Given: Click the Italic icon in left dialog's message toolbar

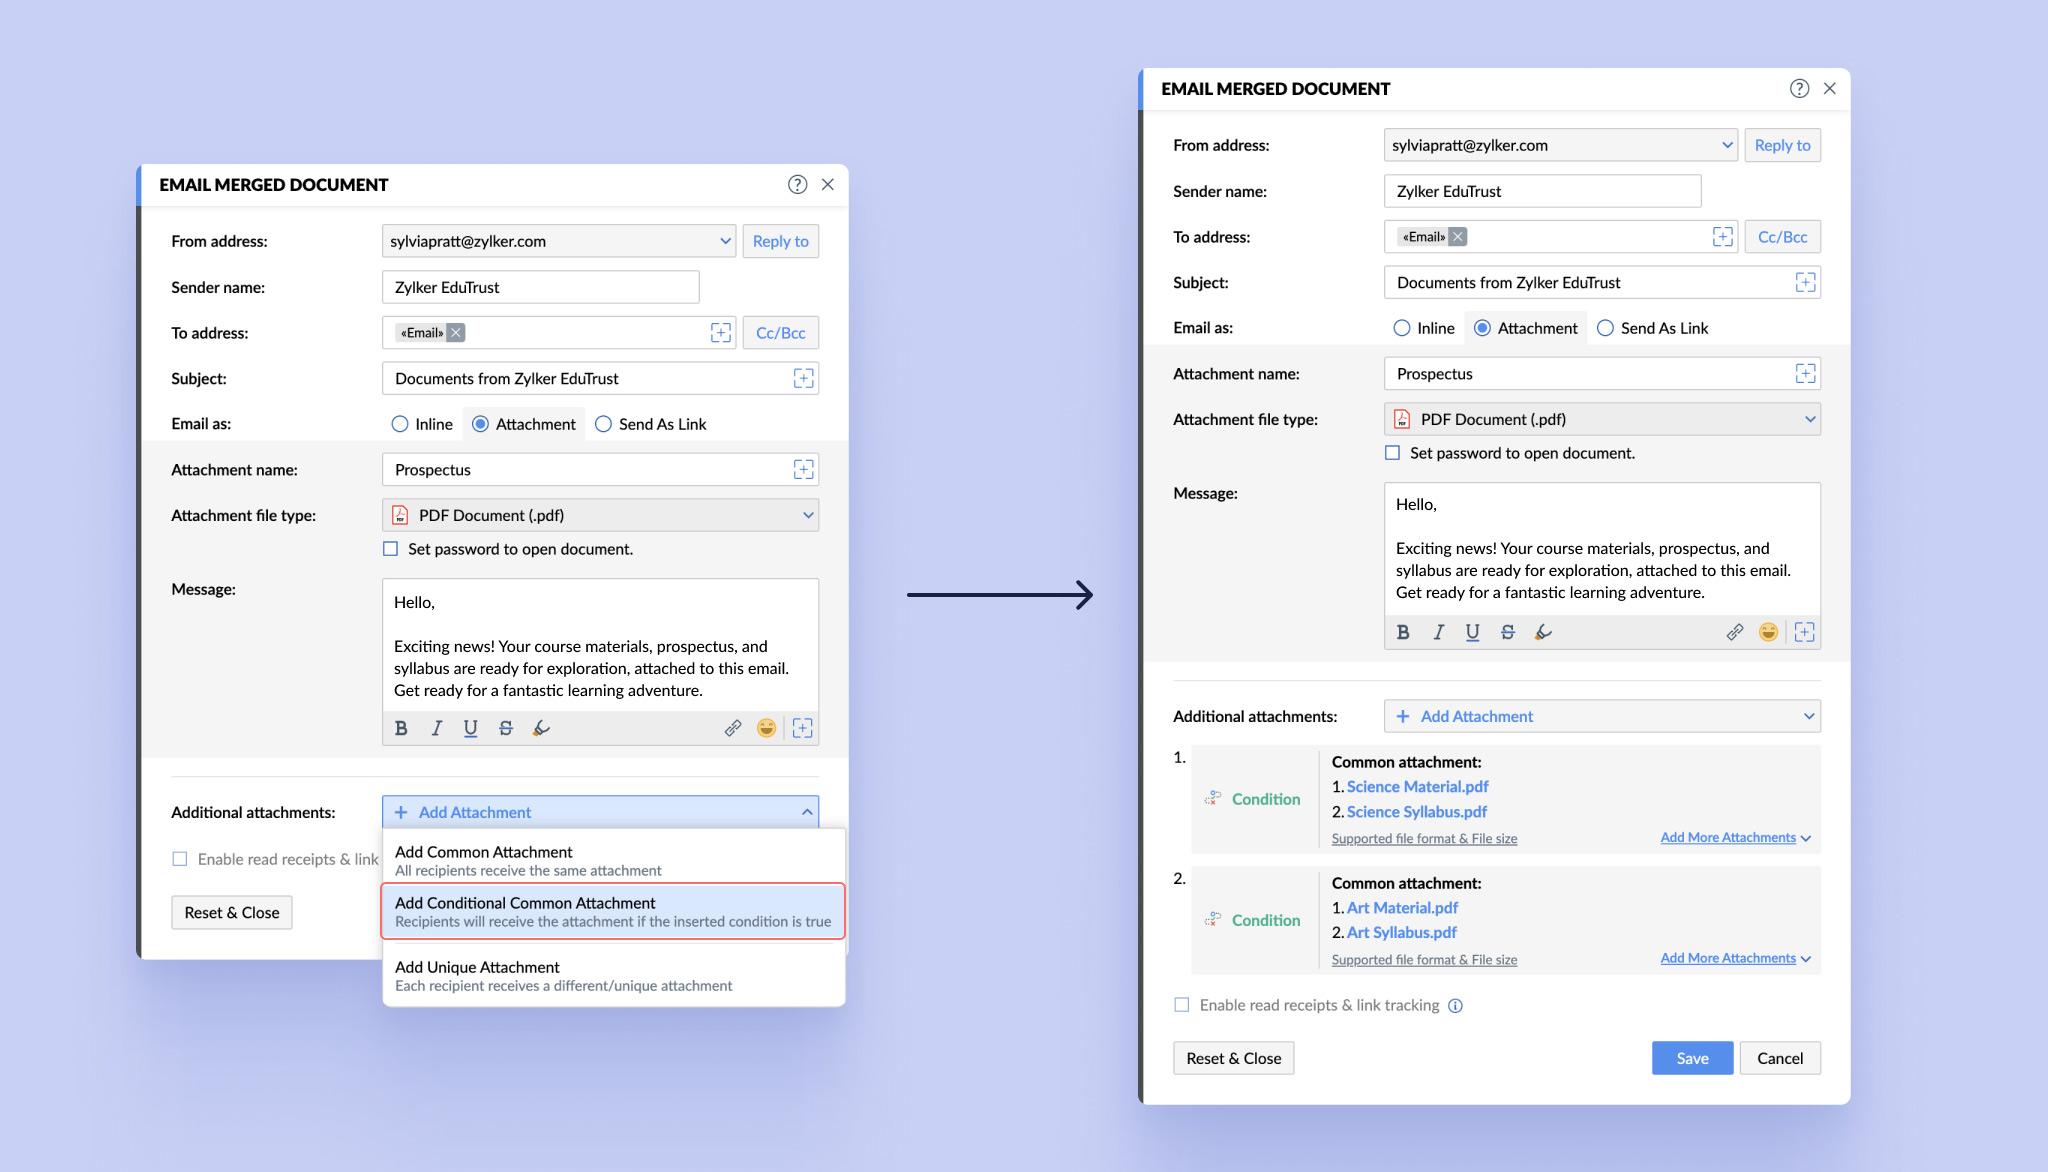Looking at the screenshot, I should [436, 728].
